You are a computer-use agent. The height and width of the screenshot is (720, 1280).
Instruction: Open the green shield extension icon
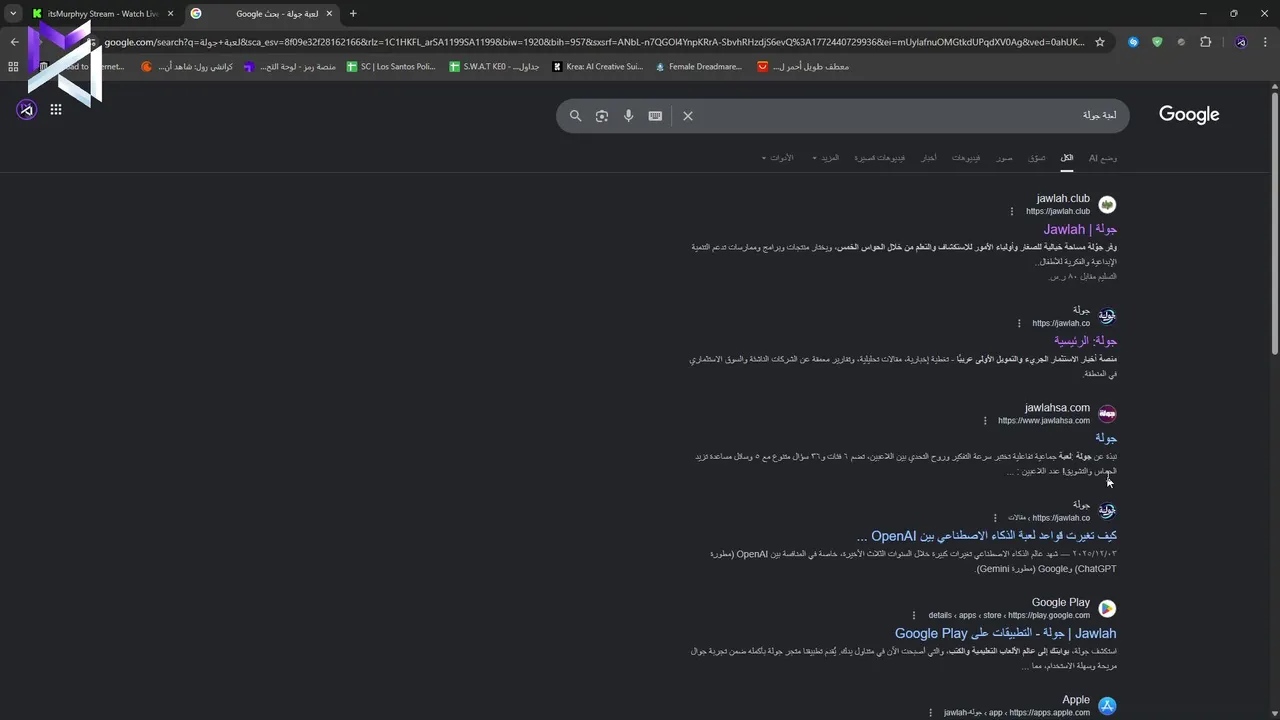point(1157,42)
